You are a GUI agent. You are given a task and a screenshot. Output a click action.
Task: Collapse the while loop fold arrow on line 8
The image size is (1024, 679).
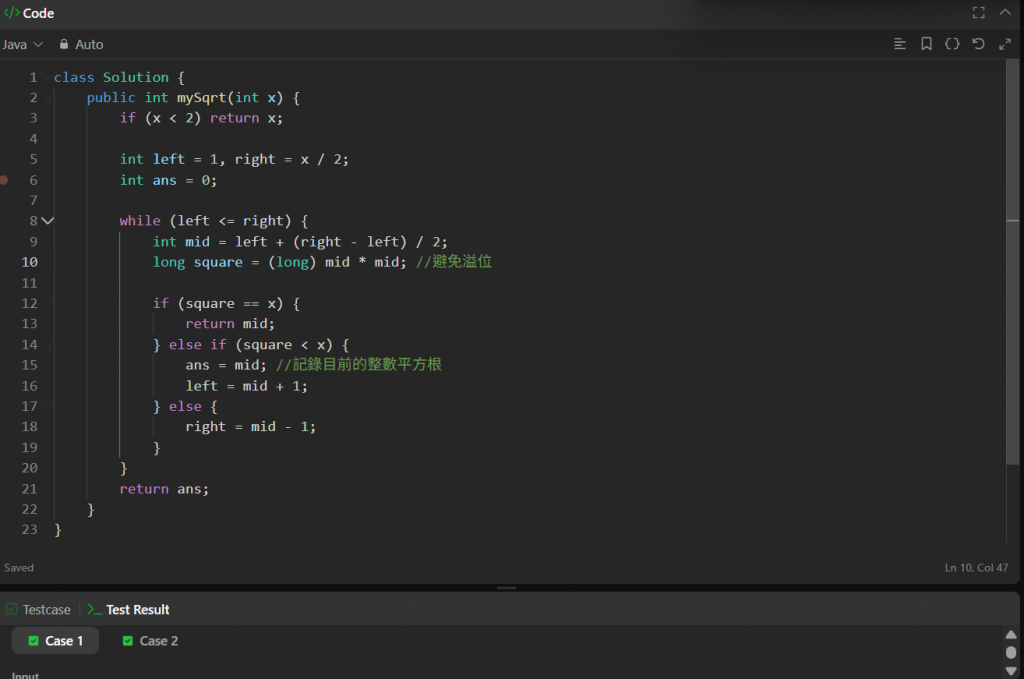[x=48, y=221]
